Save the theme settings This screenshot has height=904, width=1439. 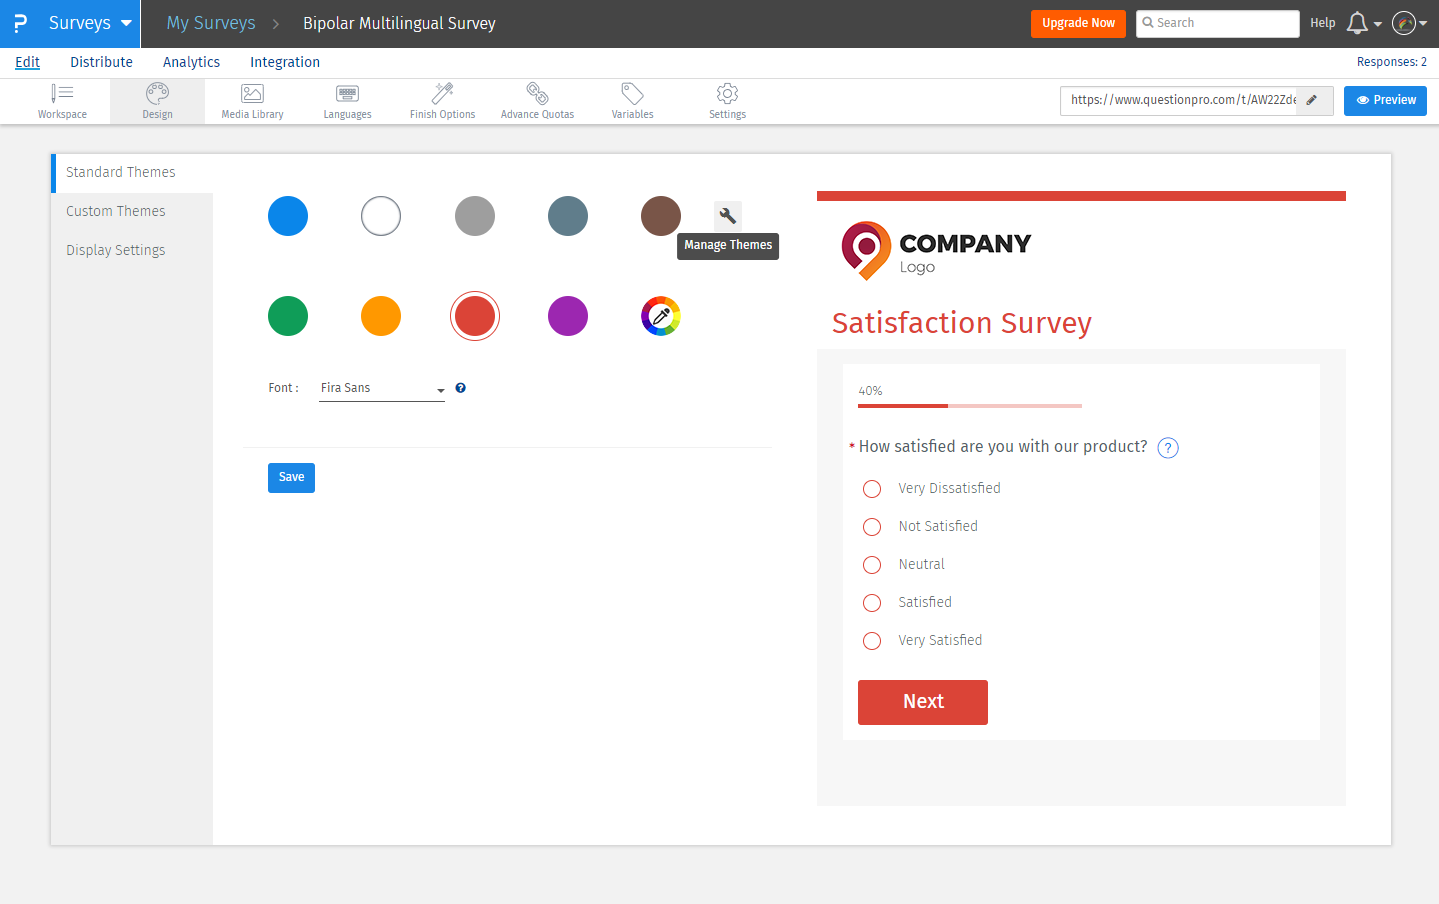point(291,477)
